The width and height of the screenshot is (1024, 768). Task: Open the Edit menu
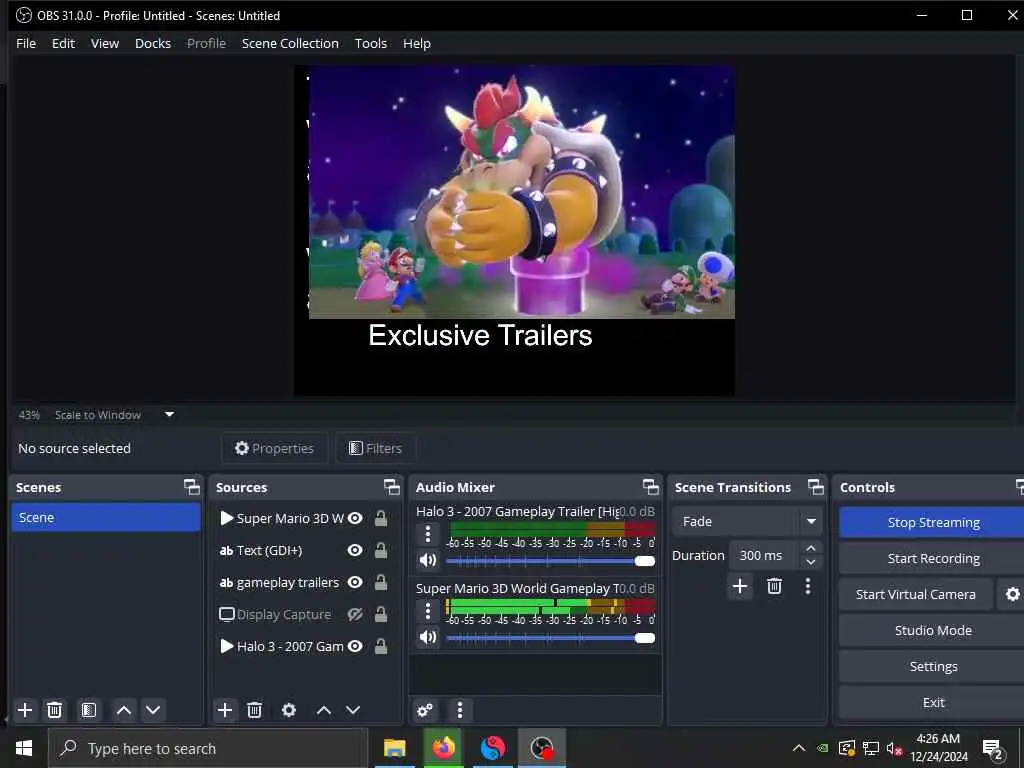(x=63, y=43)
